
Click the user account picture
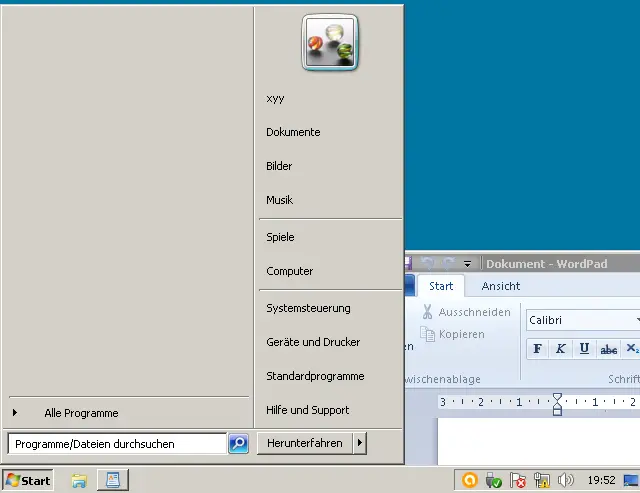tap(330, 43)
